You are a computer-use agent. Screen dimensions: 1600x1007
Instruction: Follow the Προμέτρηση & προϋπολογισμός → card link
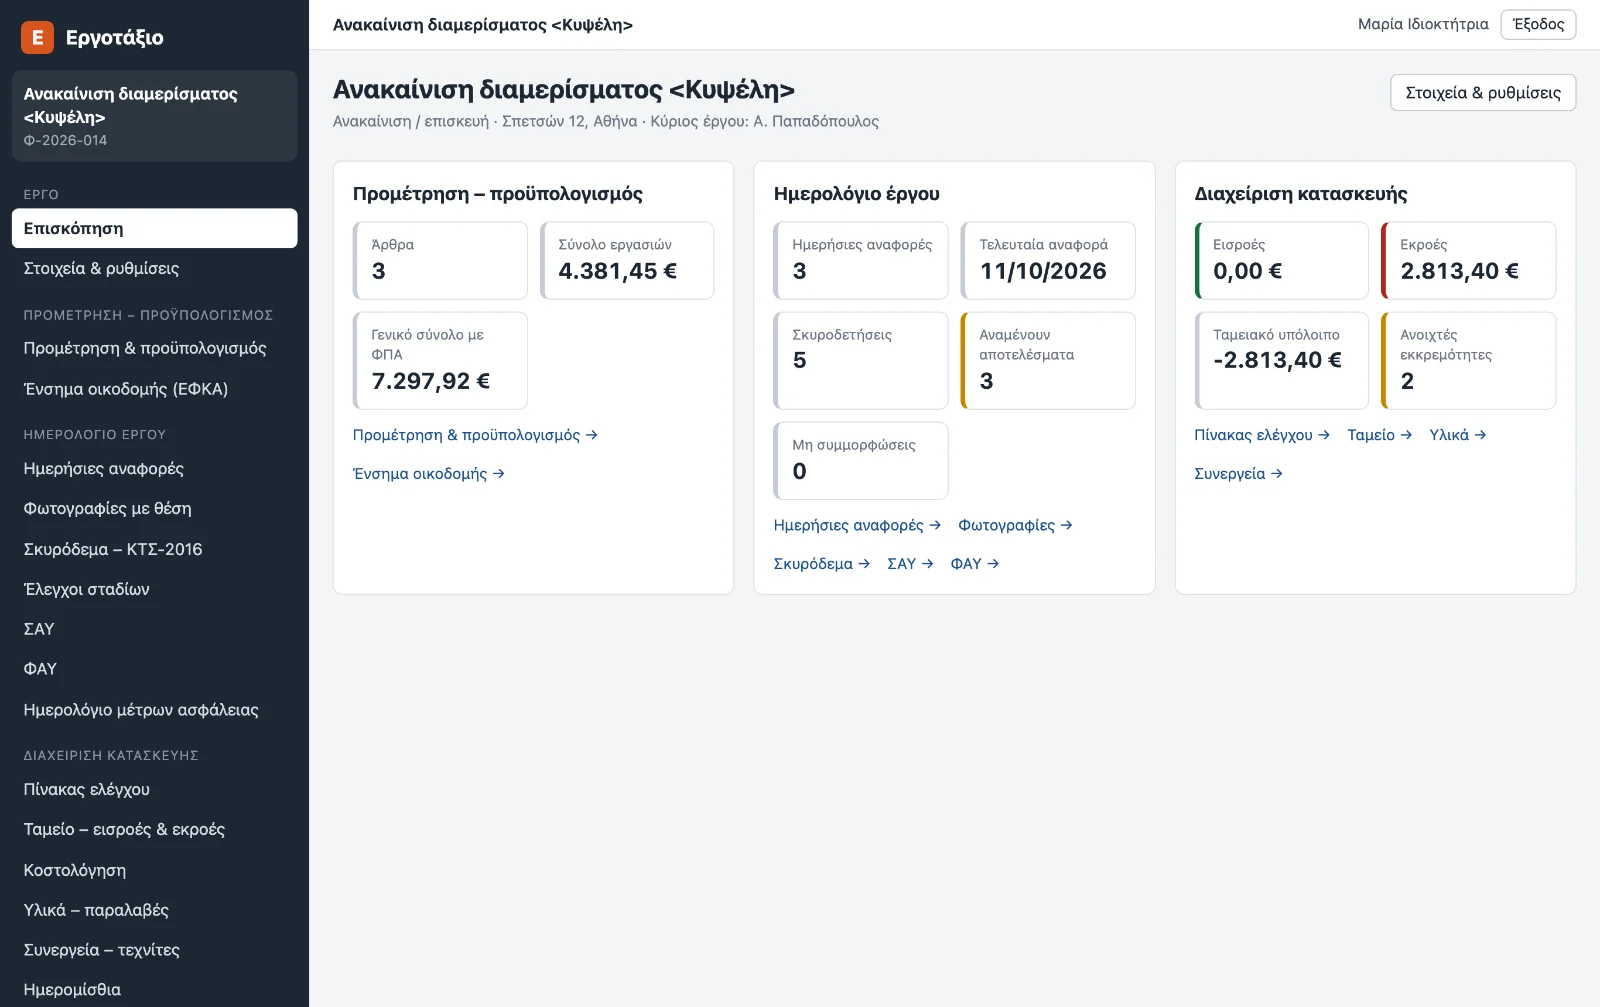[x=475, y=435]
